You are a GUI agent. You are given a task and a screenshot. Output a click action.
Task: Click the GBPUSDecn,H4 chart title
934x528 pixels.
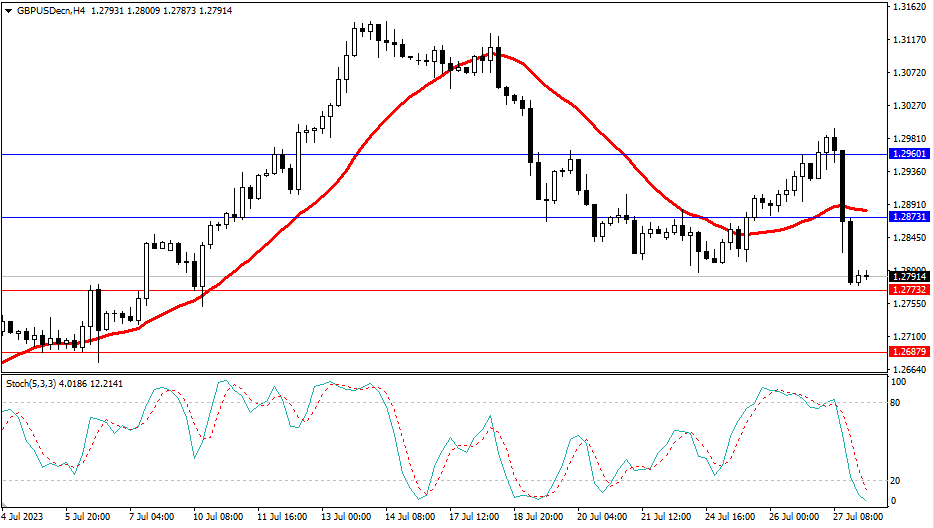pos(51,11)
